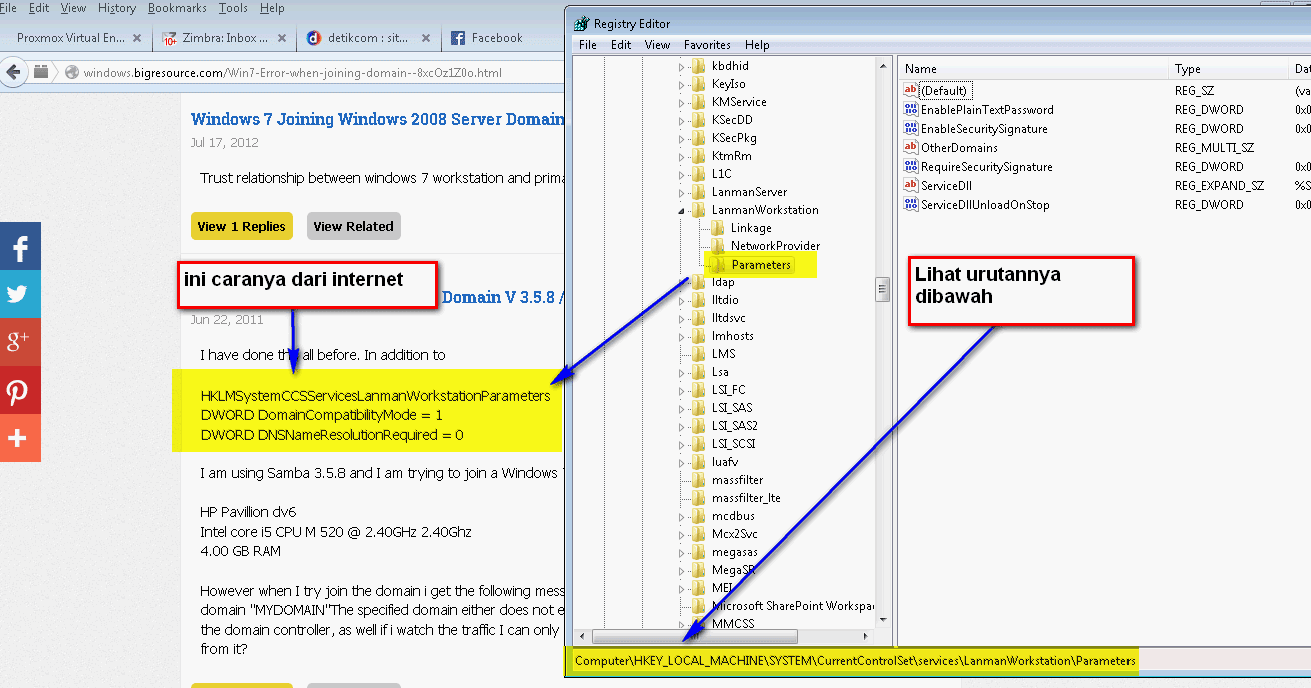Click the ServiceDllUnloadOnStop DWORD icon
The height and width of the screenshot is (688, 1311).
pos(910,205)
